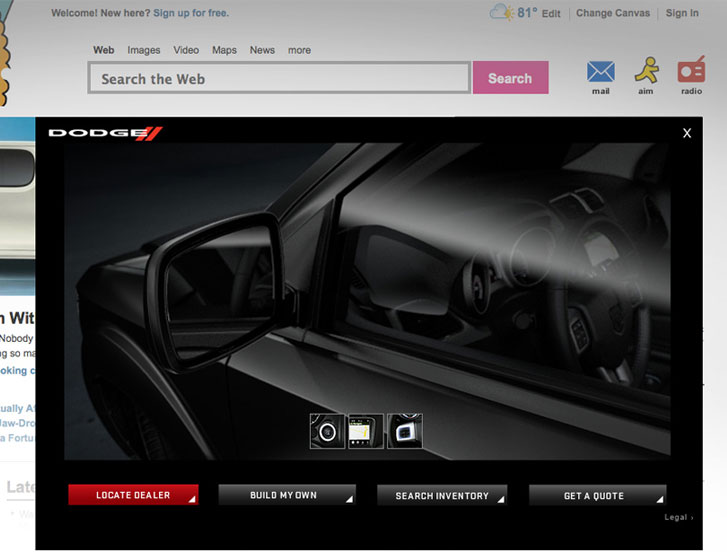
Task: Select the third interior feature thumbnail
Action: click(405, 431)
